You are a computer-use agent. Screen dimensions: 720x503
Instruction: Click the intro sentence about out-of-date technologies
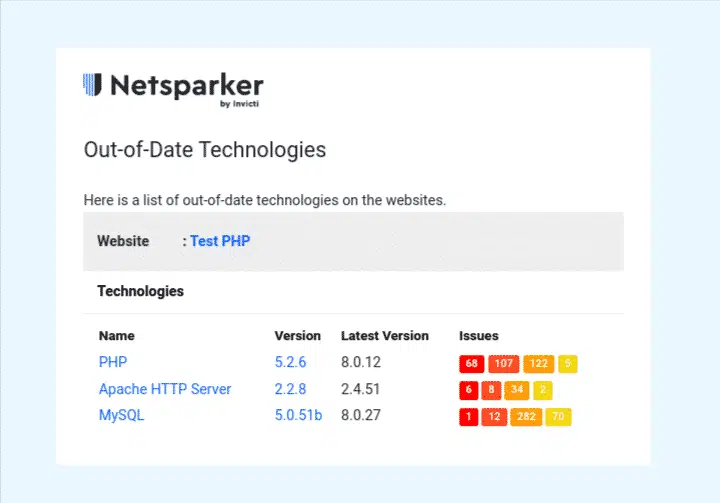265,200
